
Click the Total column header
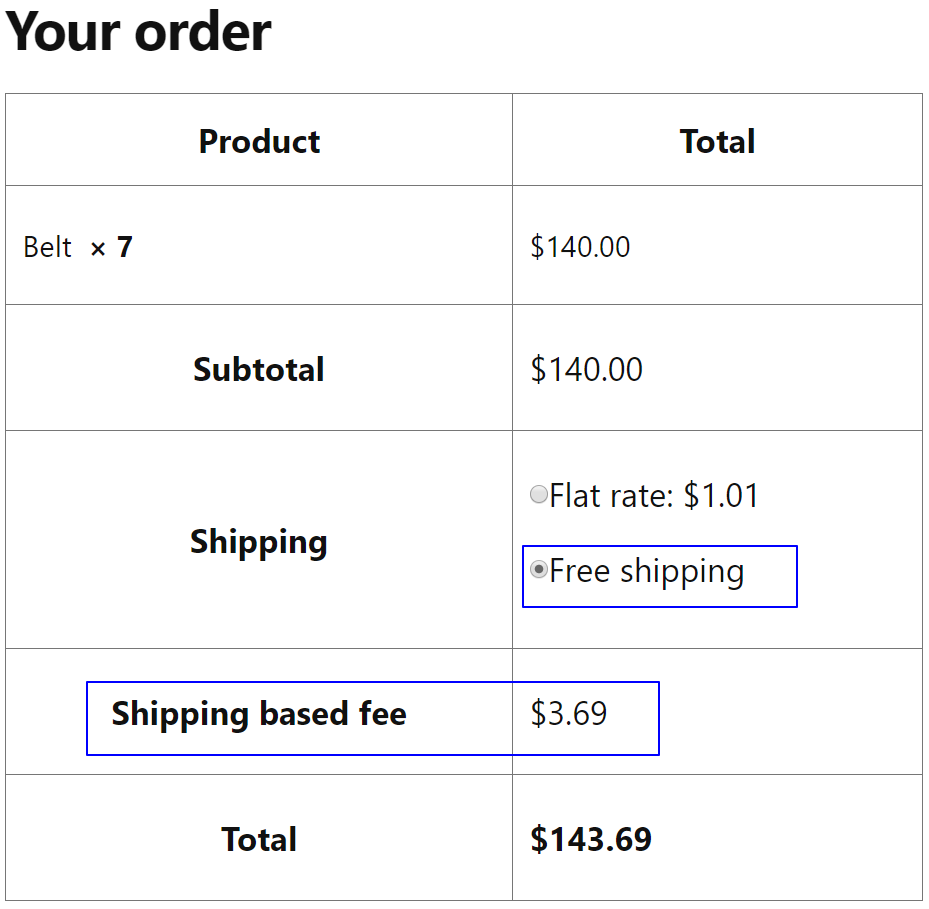[716, 141]
